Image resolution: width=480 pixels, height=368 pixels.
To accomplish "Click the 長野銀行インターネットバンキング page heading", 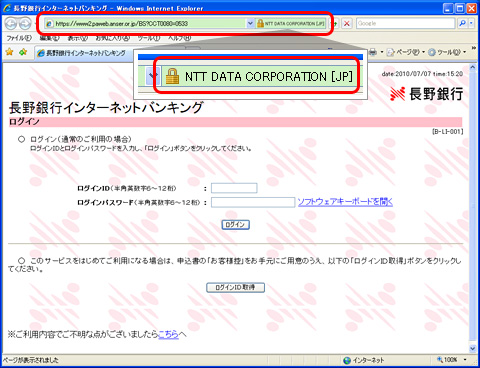I will (x=106, y=108).
